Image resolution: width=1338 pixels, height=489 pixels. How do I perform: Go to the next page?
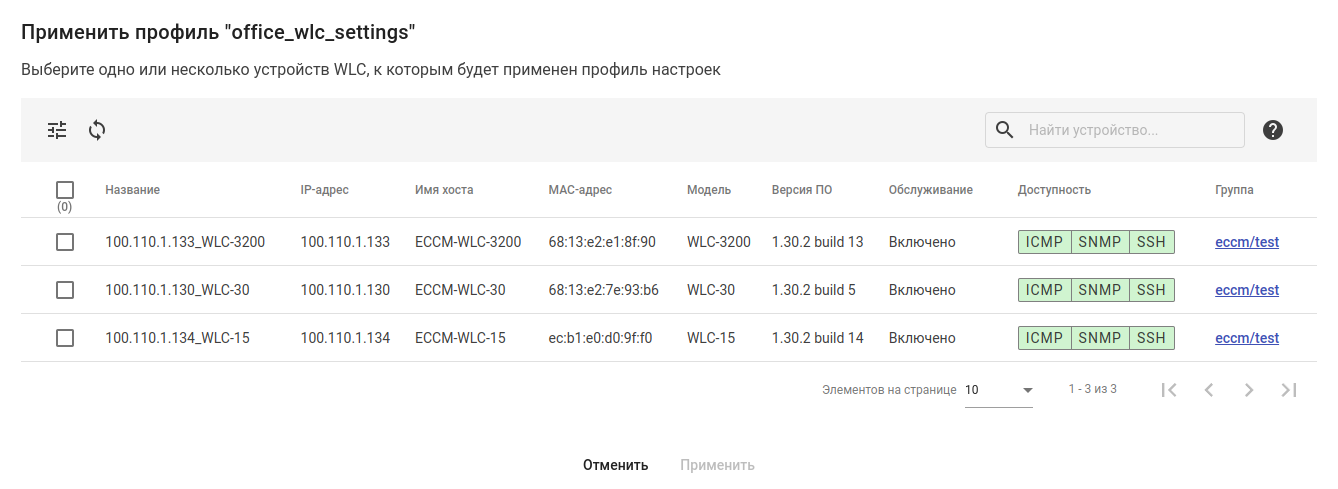1249,390
